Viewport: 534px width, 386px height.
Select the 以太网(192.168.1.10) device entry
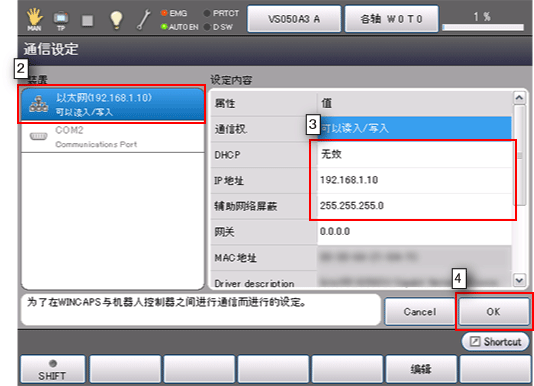coord(112,105)
